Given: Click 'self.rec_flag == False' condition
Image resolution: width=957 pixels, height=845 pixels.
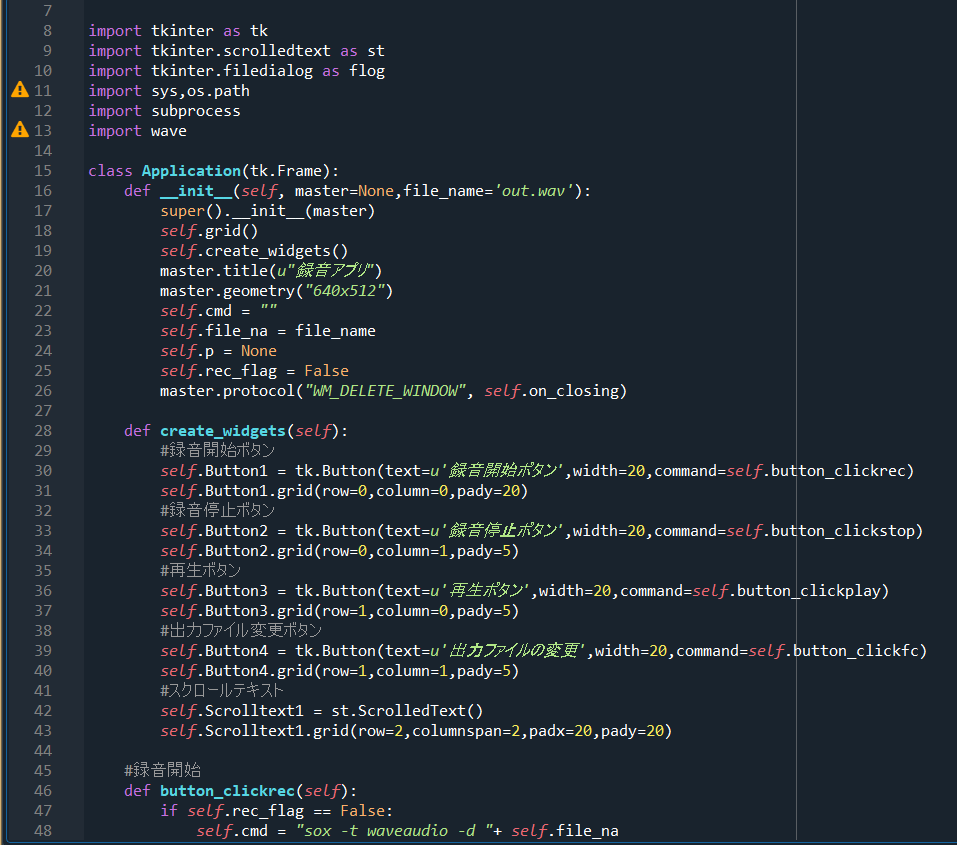Looking at the screenshot, I should tap(286, 811).
